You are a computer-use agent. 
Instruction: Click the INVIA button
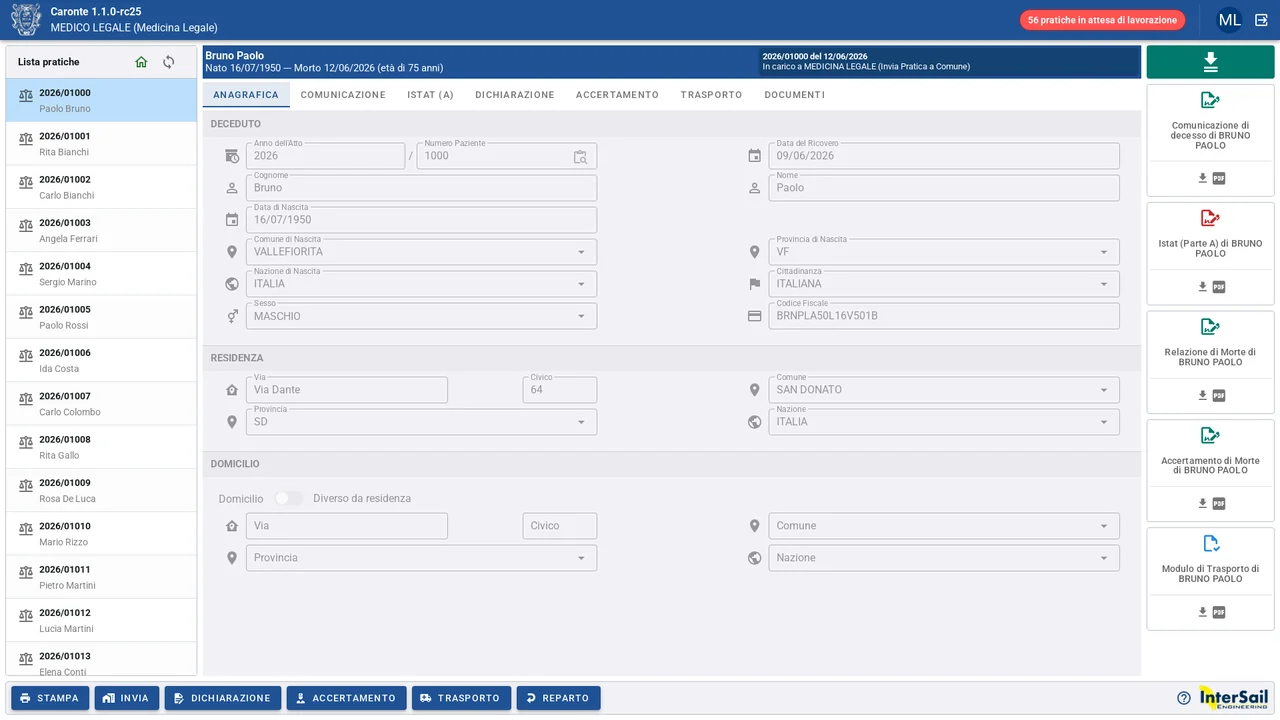pyautogui.click(x=127, y=698)
